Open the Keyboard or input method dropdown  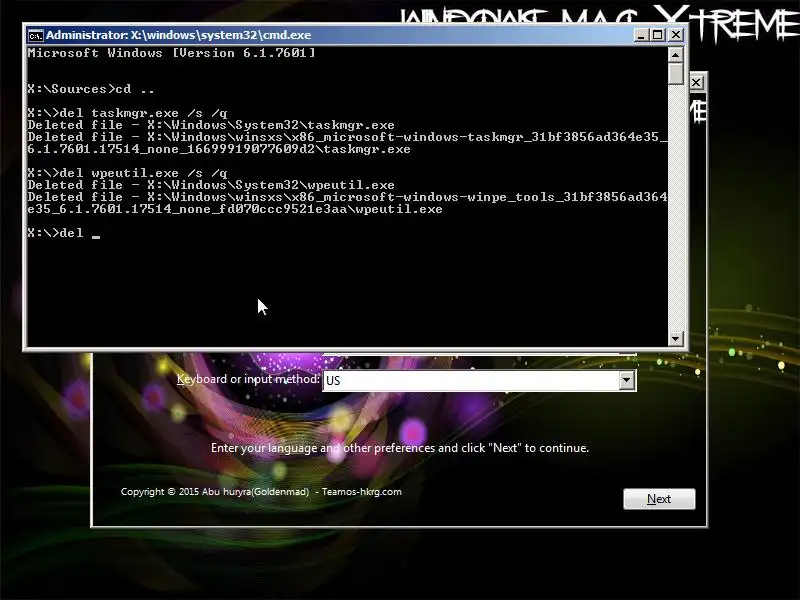tap(627, 380)
